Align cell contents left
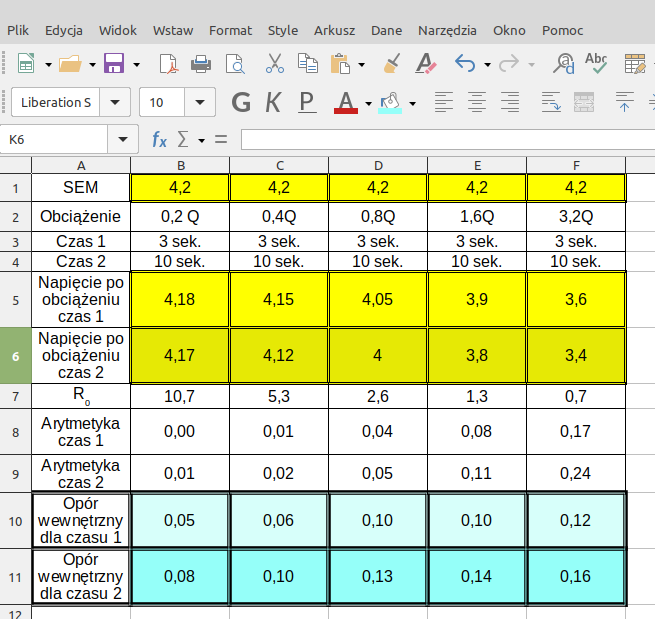The width and height of the screenshot is (655, 619). (444, 102)
